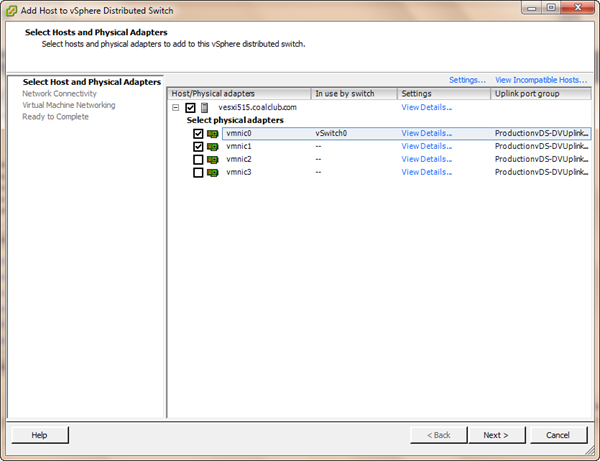Close the Add Host dialog window
Viewport: 600px width, 461px height.
pyautogui.click(x=578, y=8)
